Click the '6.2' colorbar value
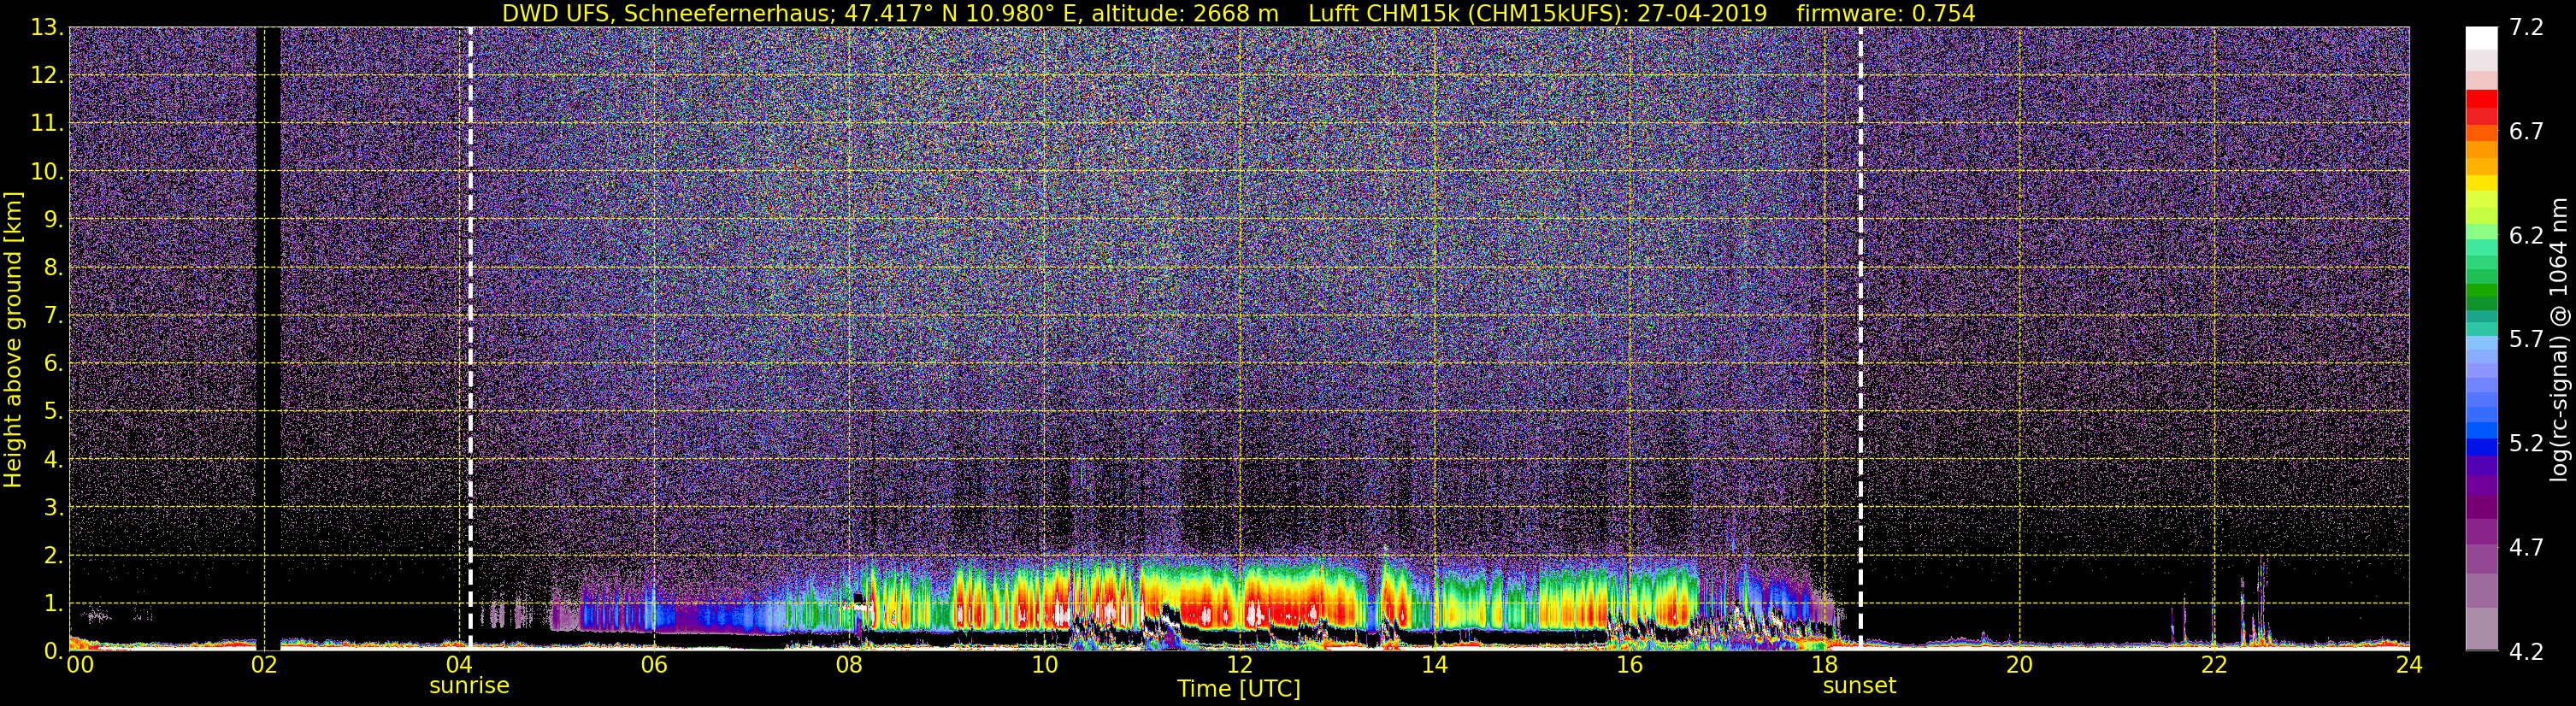 (x=2526, y=236)
